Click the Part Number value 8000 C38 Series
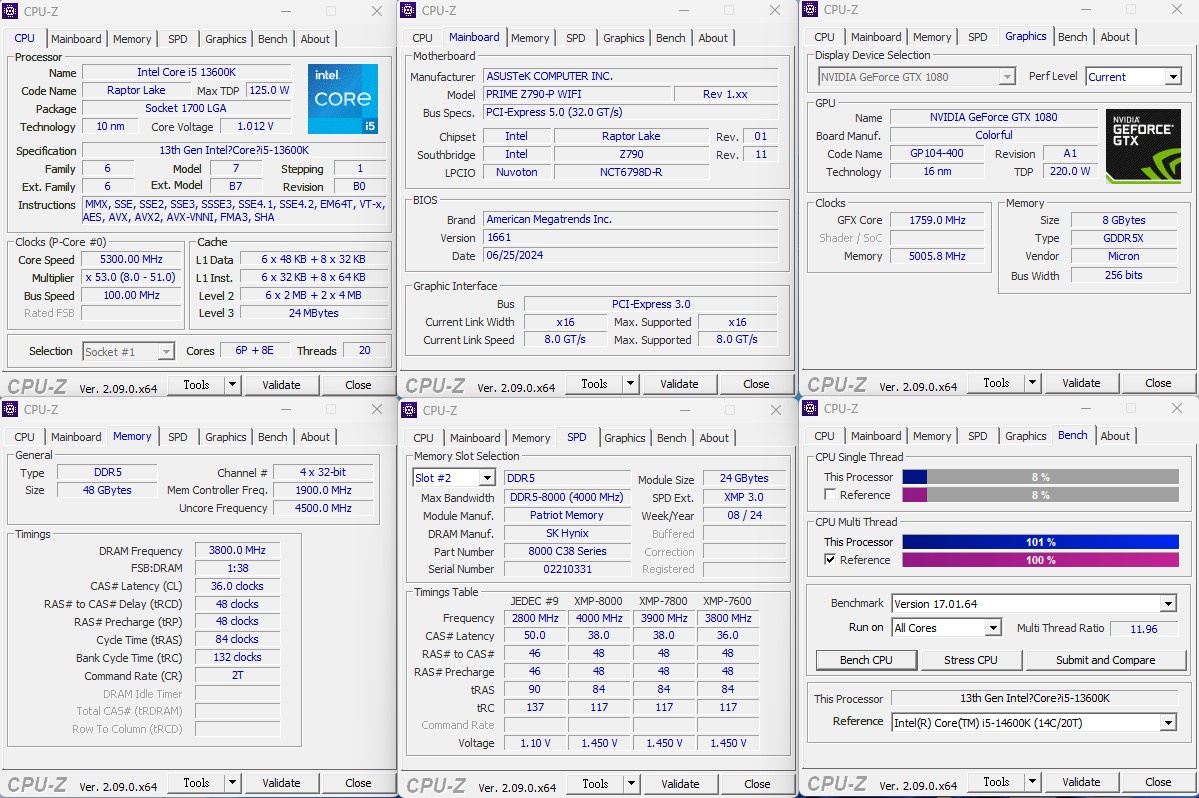The image size is (1199, 798). pos(567,551)
